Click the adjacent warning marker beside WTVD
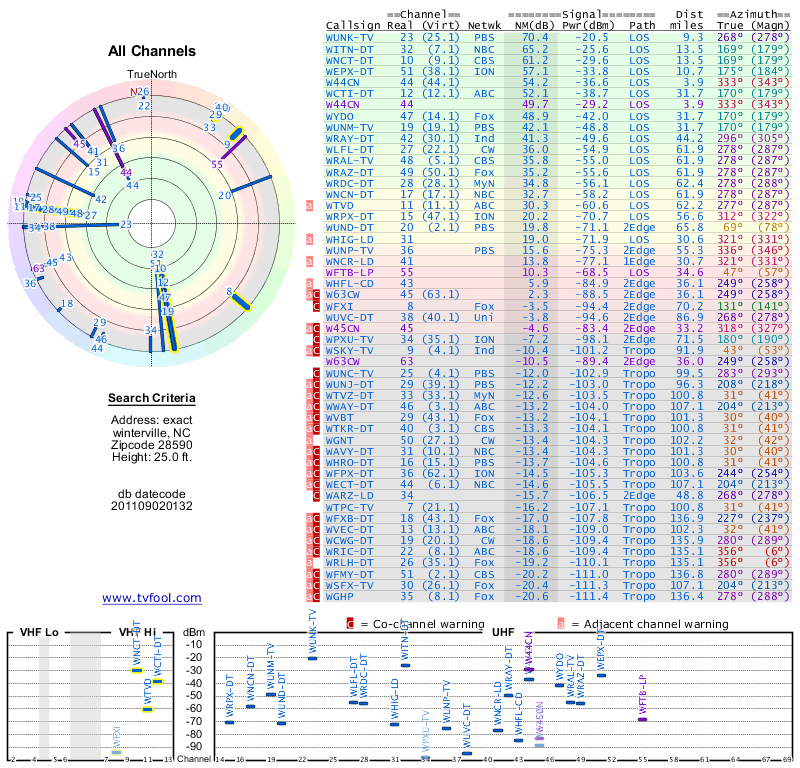Viewport: 800px width, 768px height. tap(309, 206)
